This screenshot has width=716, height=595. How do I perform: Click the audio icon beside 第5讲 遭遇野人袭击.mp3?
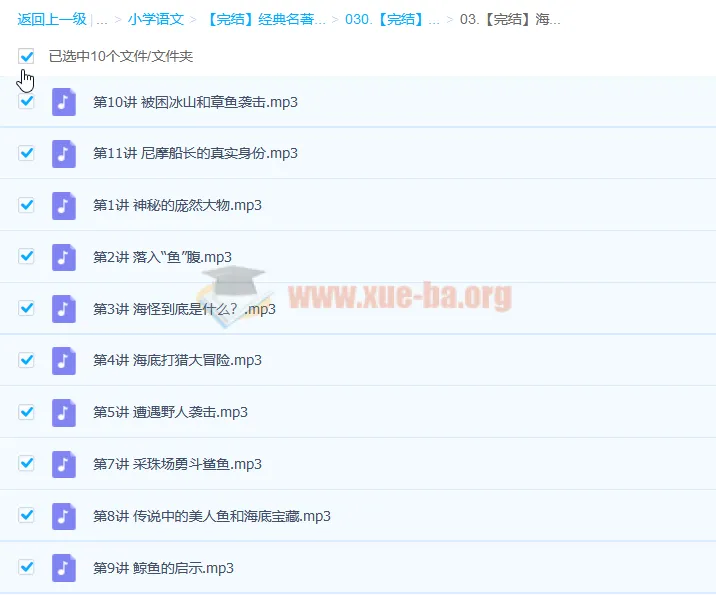64,412
